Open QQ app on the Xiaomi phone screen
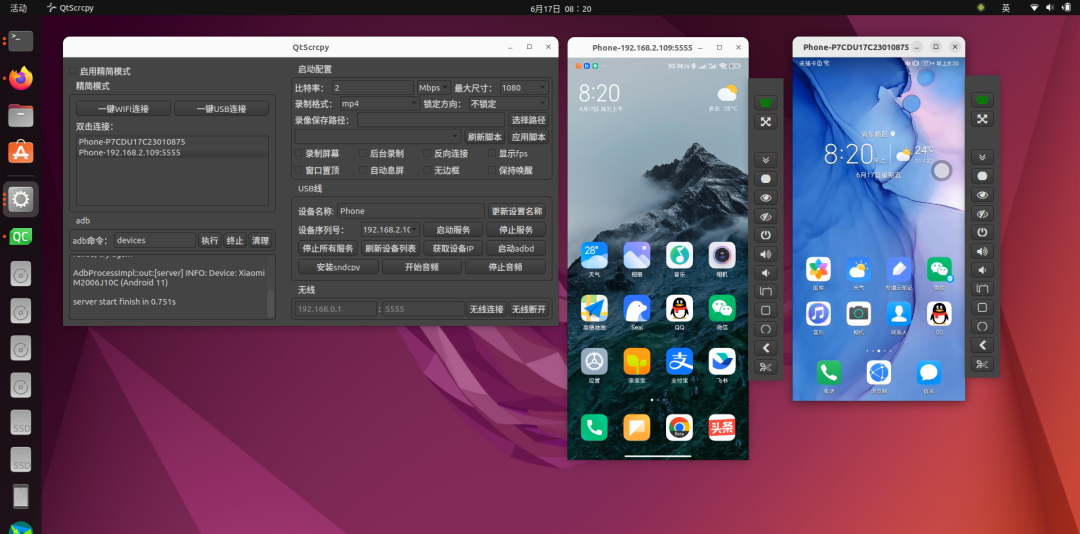 tap(679, 309)
